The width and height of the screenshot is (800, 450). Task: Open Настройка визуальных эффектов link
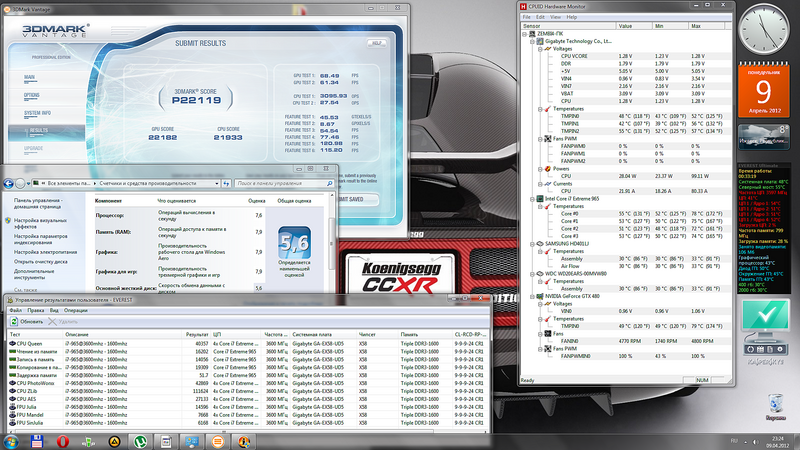(x=40, y=223)
